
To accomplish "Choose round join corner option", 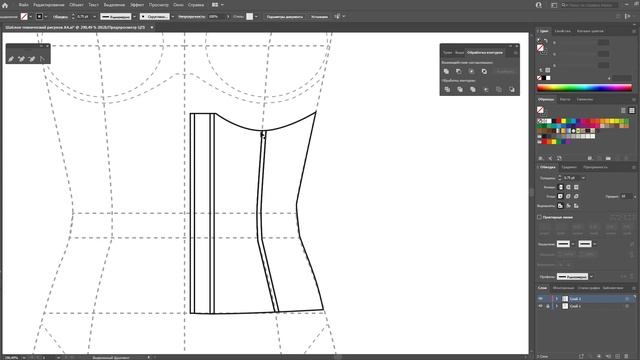I will (x=568, y=196).
